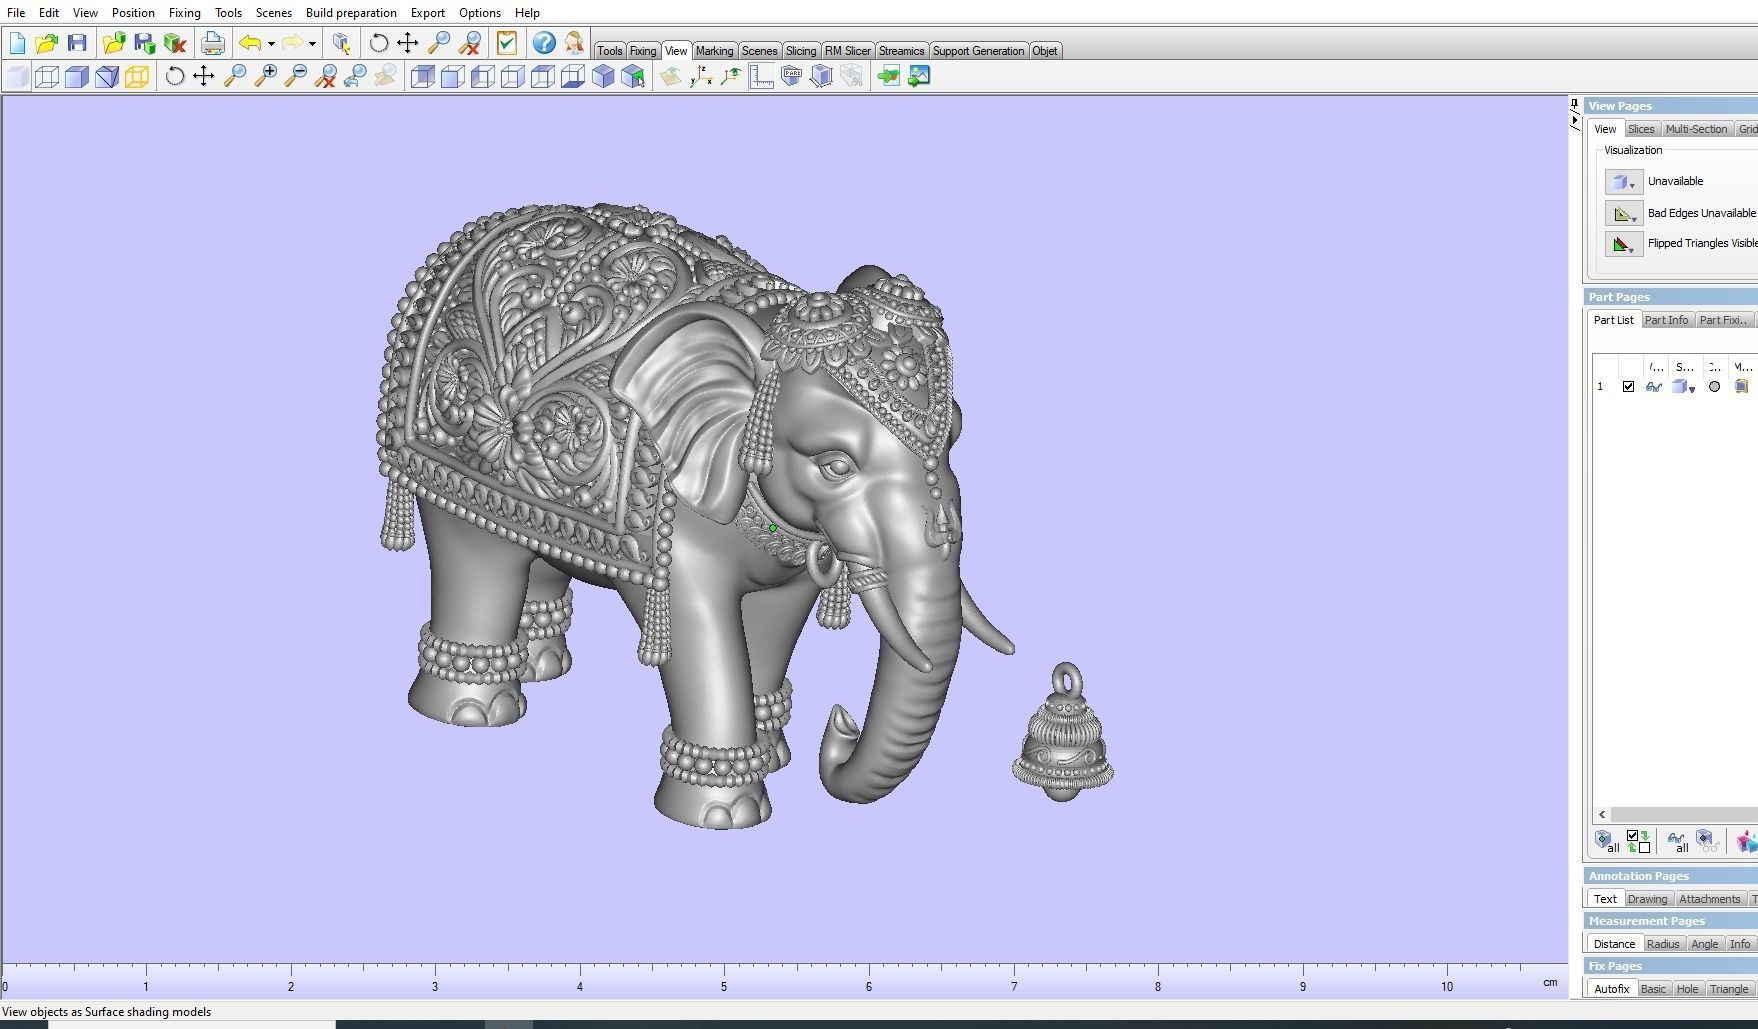Open the Attachments annotation tab
The image size is (1758, 1029).
click(x=1709, y=899)
